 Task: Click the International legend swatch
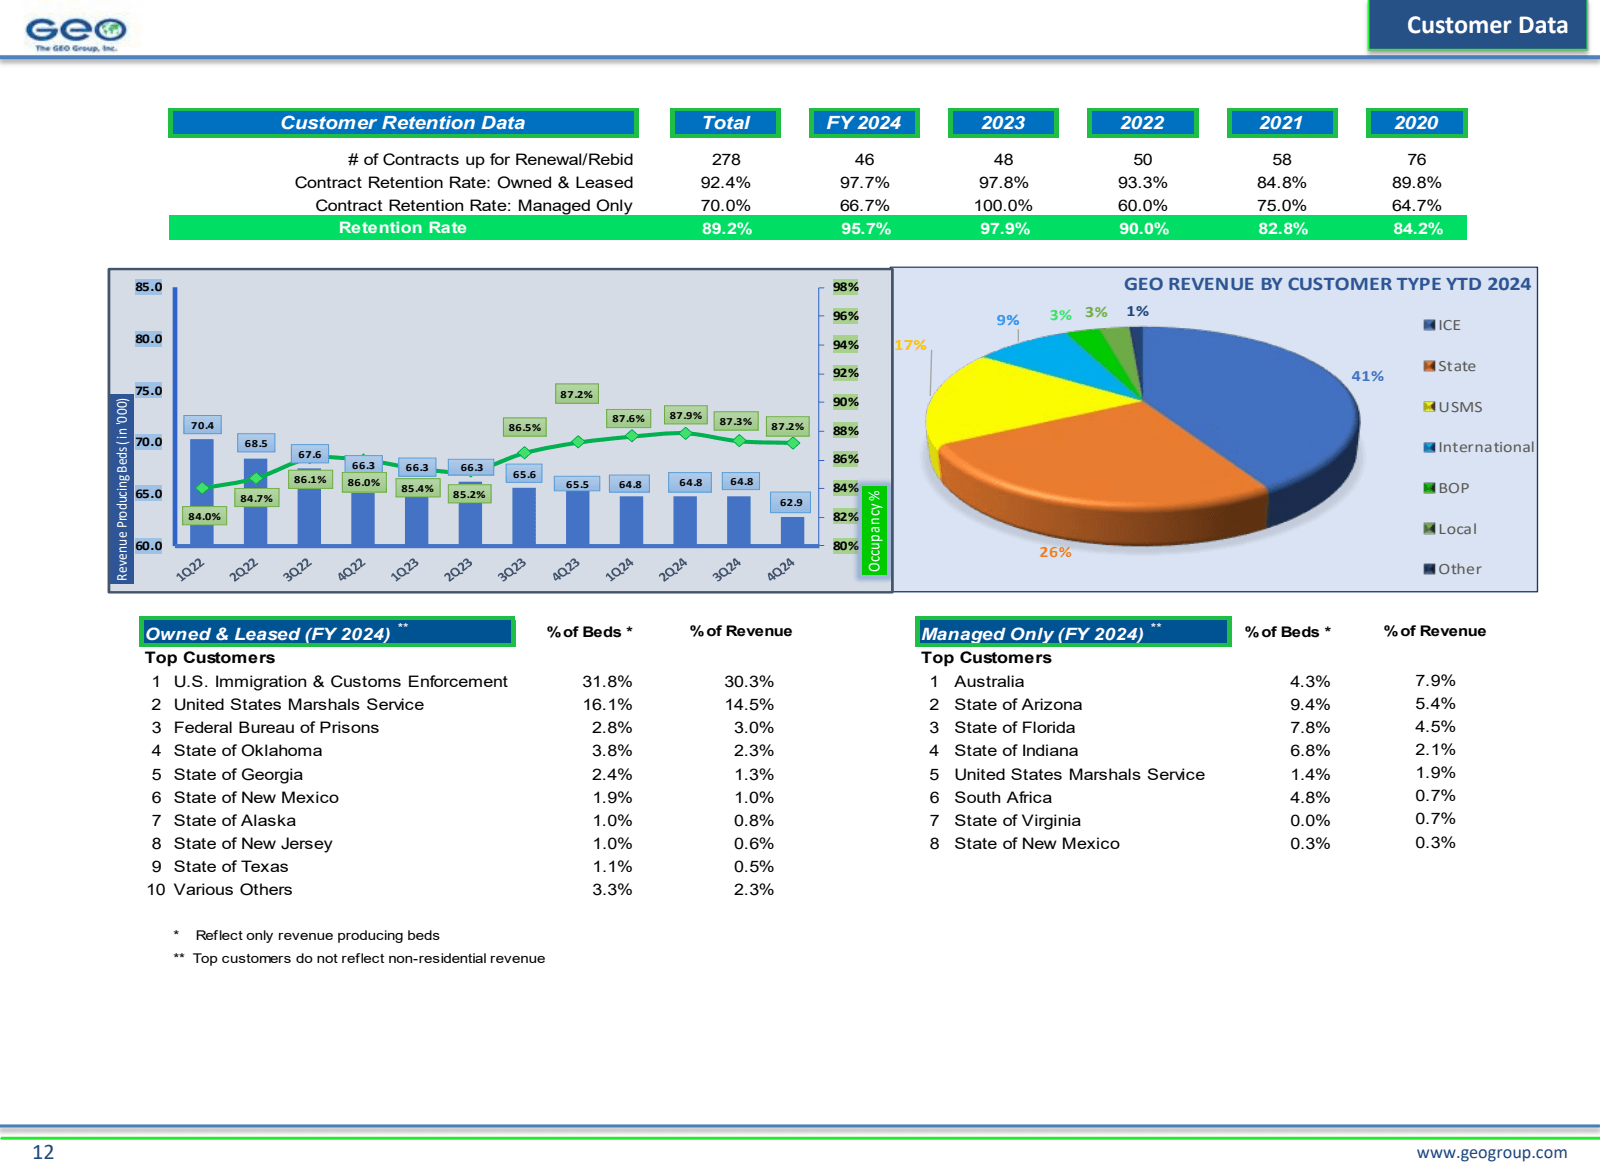[x=1429, y=447]
